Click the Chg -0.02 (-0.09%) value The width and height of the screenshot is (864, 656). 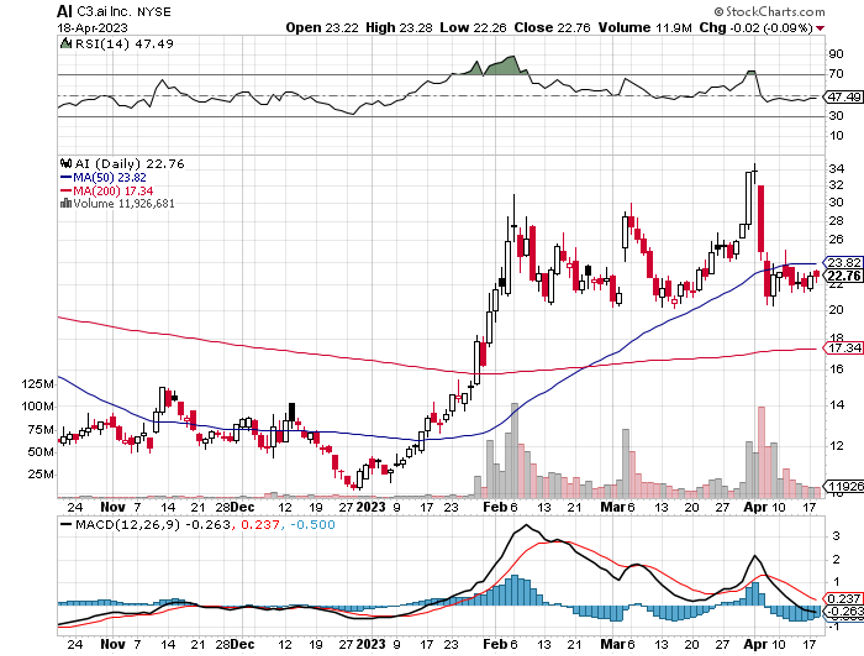click(x=756, y=28)
